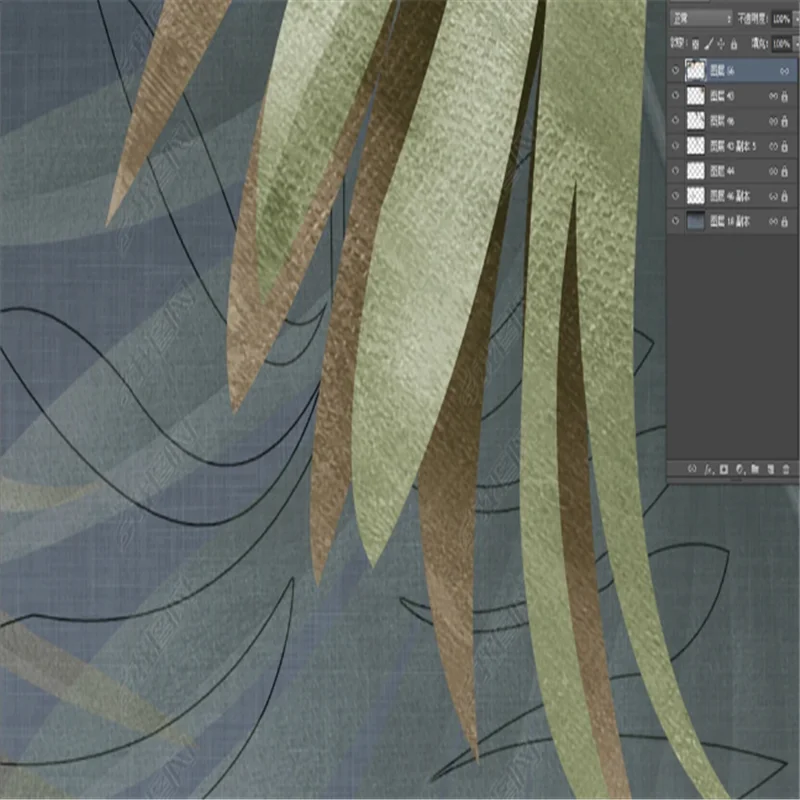The height and width of the screenshot is (800, 800).
Task: Add a layer mask
Action: [724, 468]
